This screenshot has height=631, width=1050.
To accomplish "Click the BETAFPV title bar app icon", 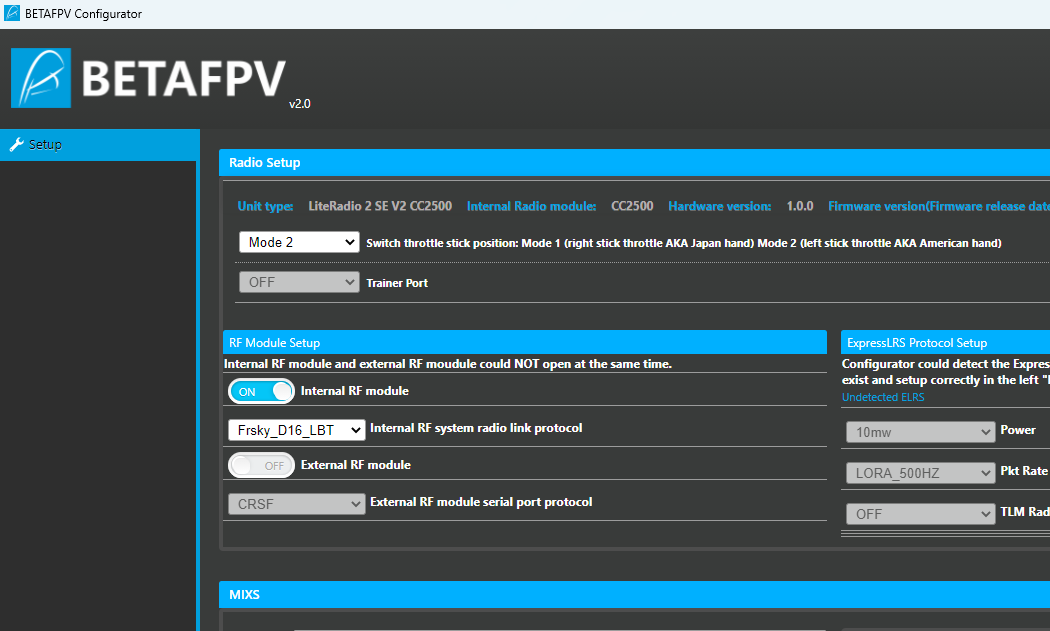I will point(12,14).
